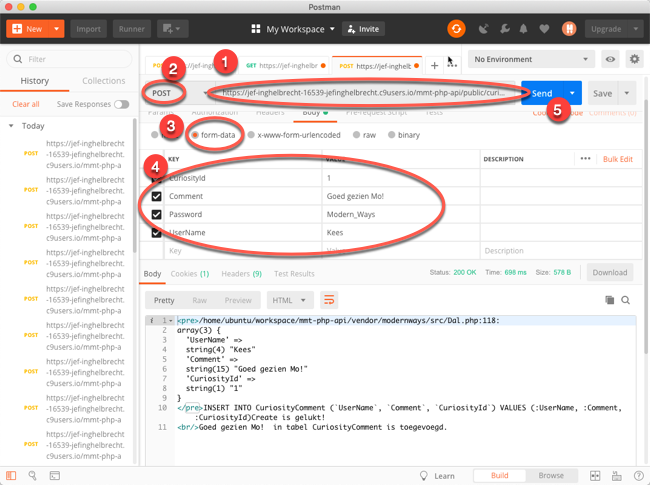This screenshot has height=485, width=650.
Task: Open the Runner button
Action: (132, 29)
